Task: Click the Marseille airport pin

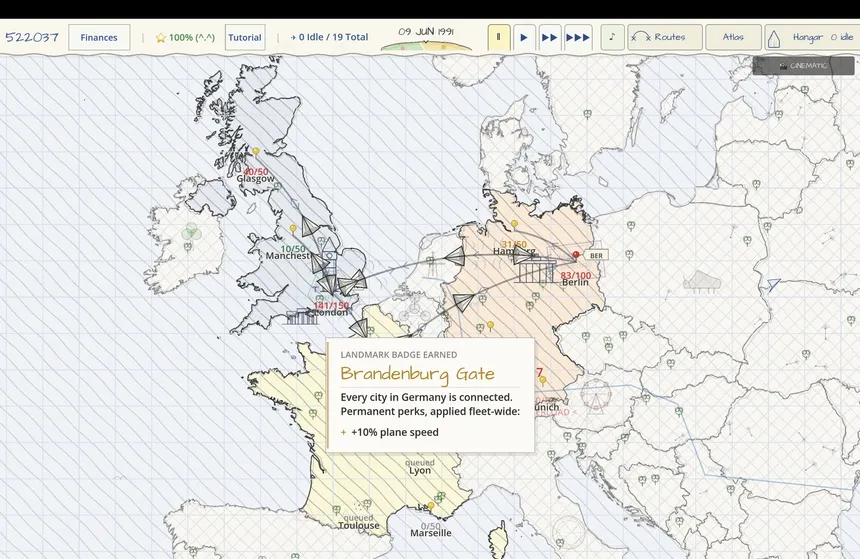Action: (431, 506)
